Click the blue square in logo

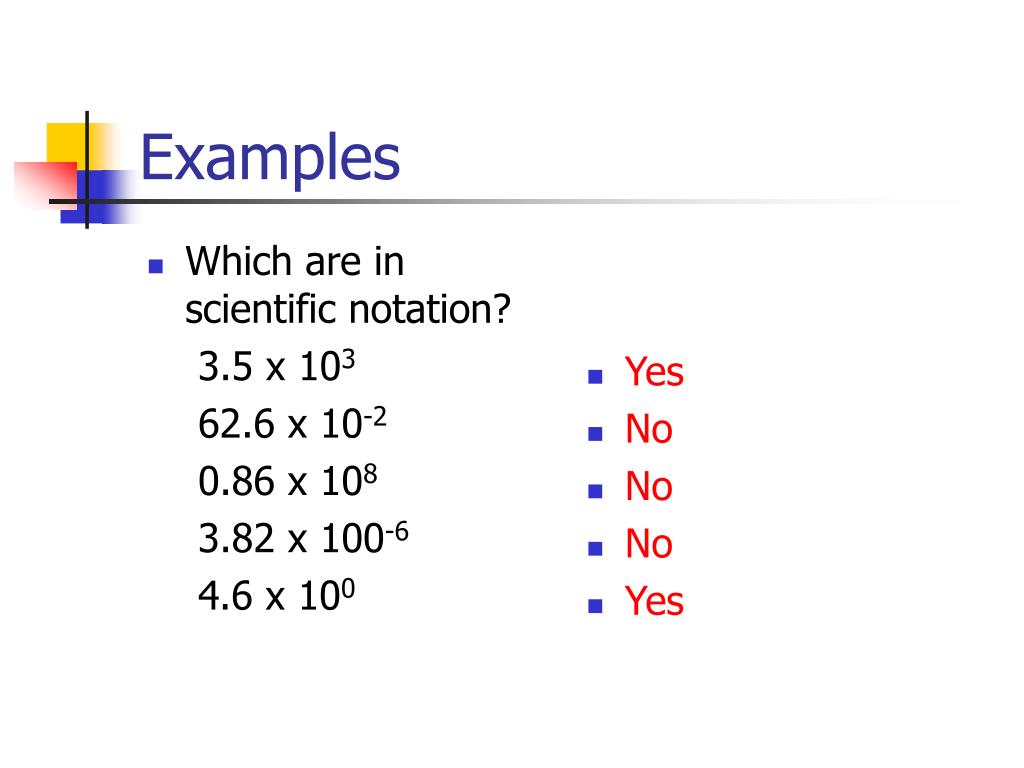pyautogui.click(x=98, y=197)
